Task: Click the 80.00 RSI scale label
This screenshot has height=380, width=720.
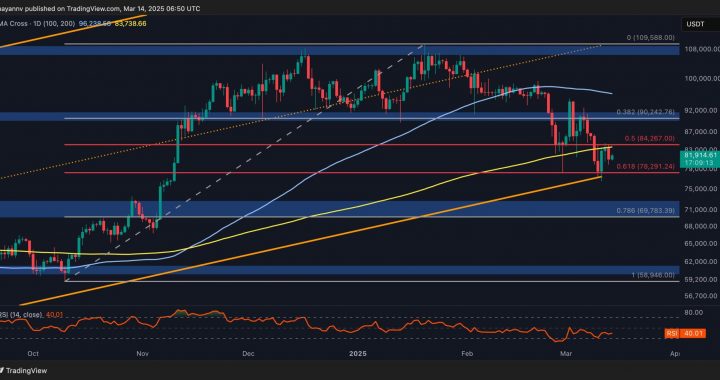Action: 692,313
